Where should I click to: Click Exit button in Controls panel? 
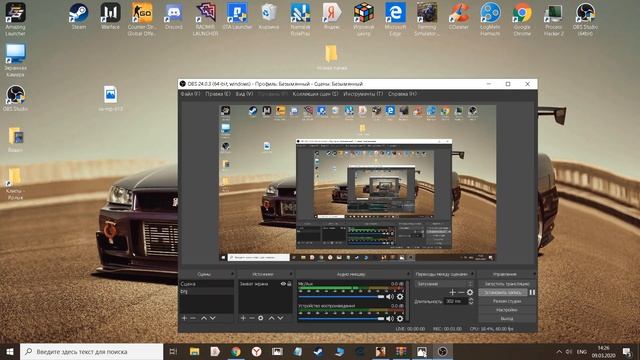click(x=507, y=318)
